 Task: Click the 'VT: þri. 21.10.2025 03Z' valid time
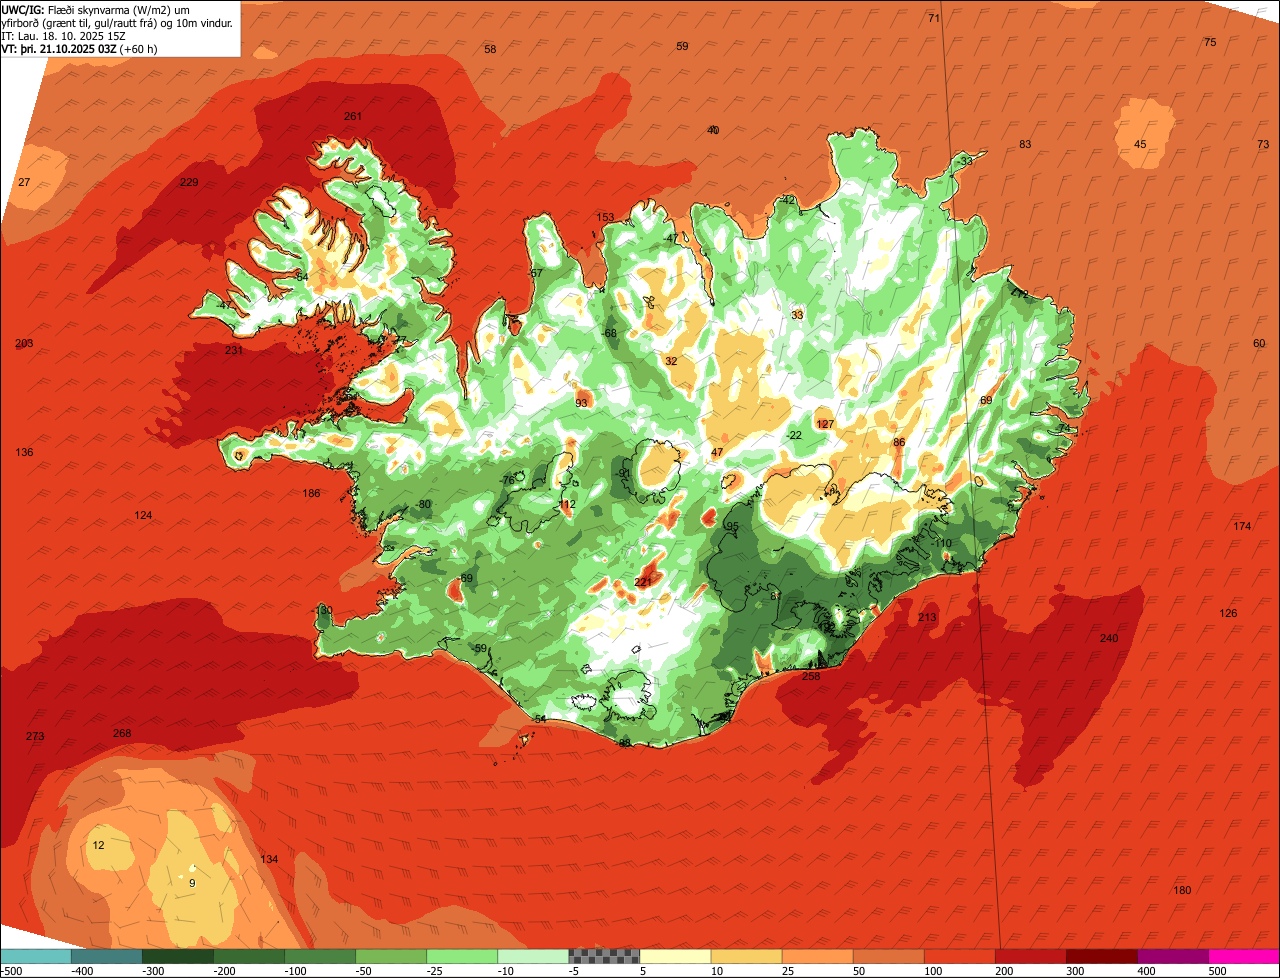click(59, 48)
